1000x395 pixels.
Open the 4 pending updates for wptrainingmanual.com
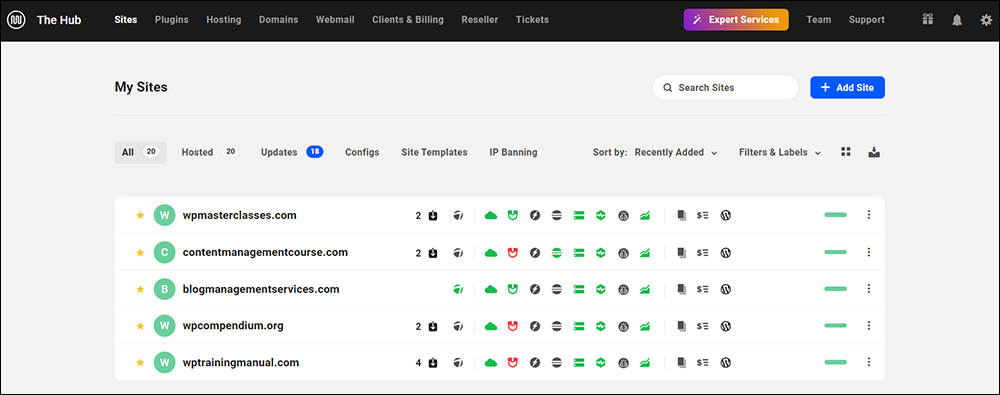427,362
